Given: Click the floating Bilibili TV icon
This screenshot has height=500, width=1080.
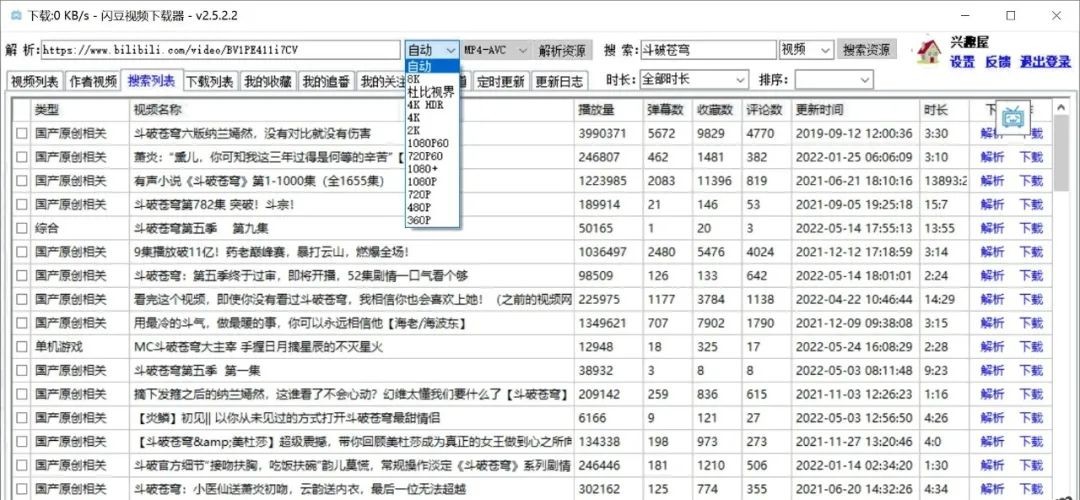Looking at the screenshot, I should (1014, 118).
